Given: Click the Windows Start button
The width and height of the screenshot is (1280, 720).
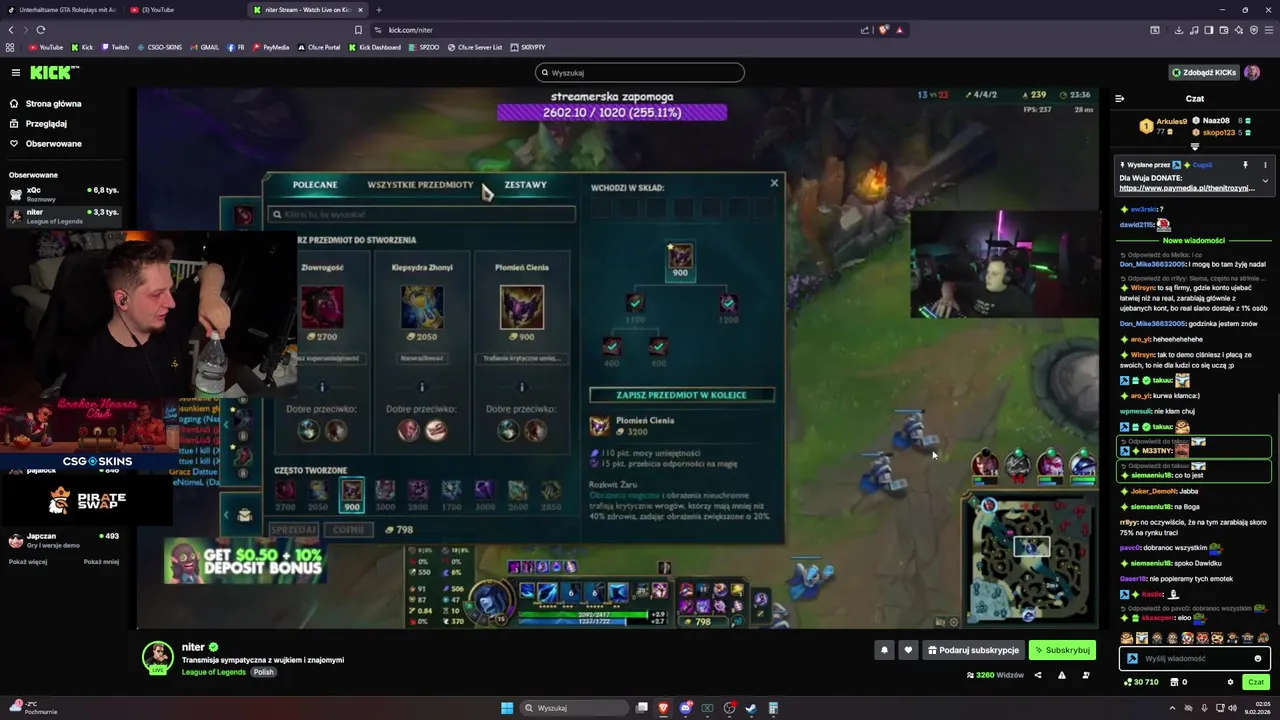Looking at the screenshot, I should coord(507,708).
